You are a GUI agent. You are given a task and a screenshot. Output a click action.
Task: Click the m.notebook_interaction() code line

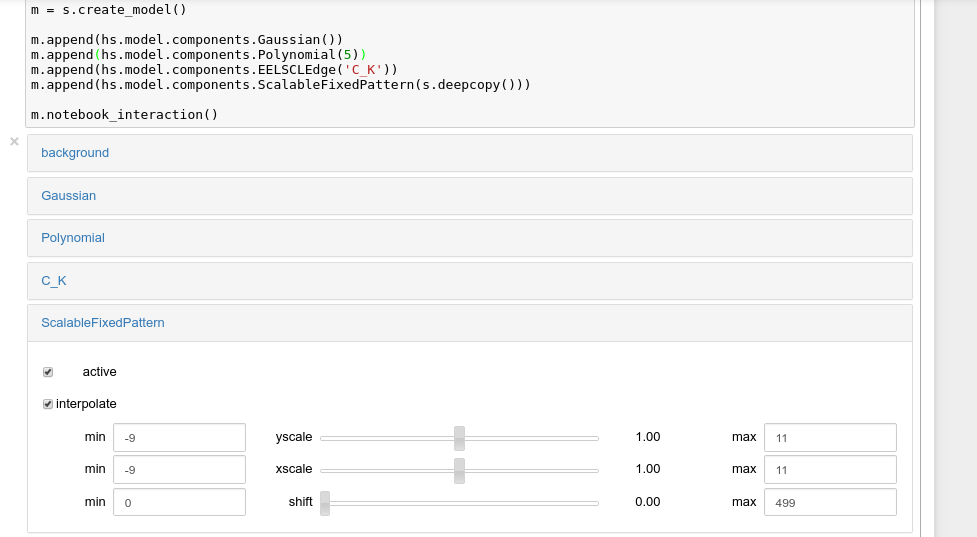click(x=124, y=114)
